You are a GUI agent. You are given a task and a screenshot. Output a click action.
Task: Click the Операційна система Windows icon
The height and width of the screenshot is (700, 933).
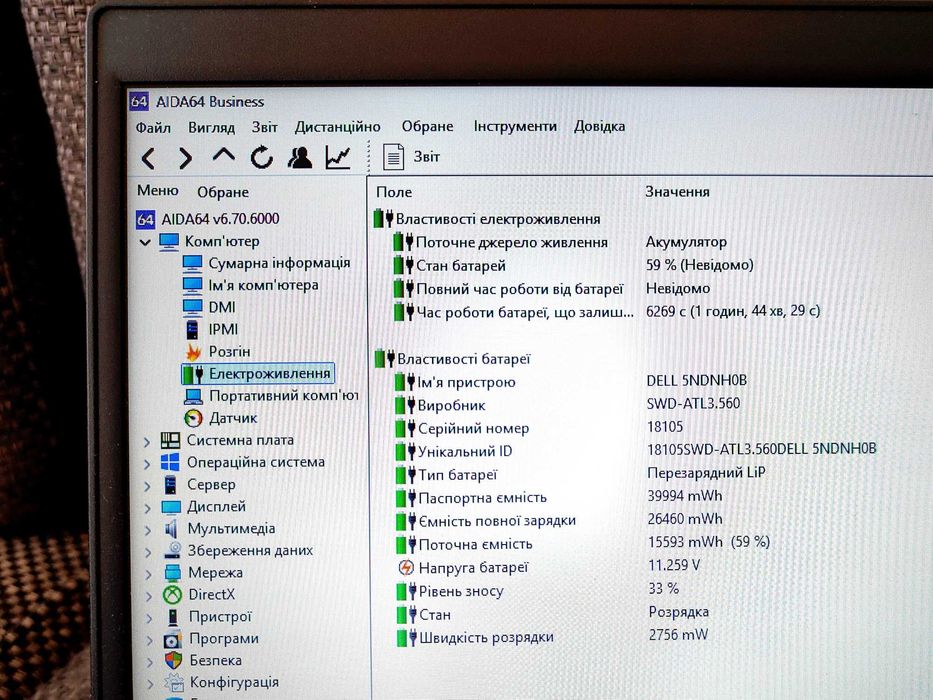point(170,462)
